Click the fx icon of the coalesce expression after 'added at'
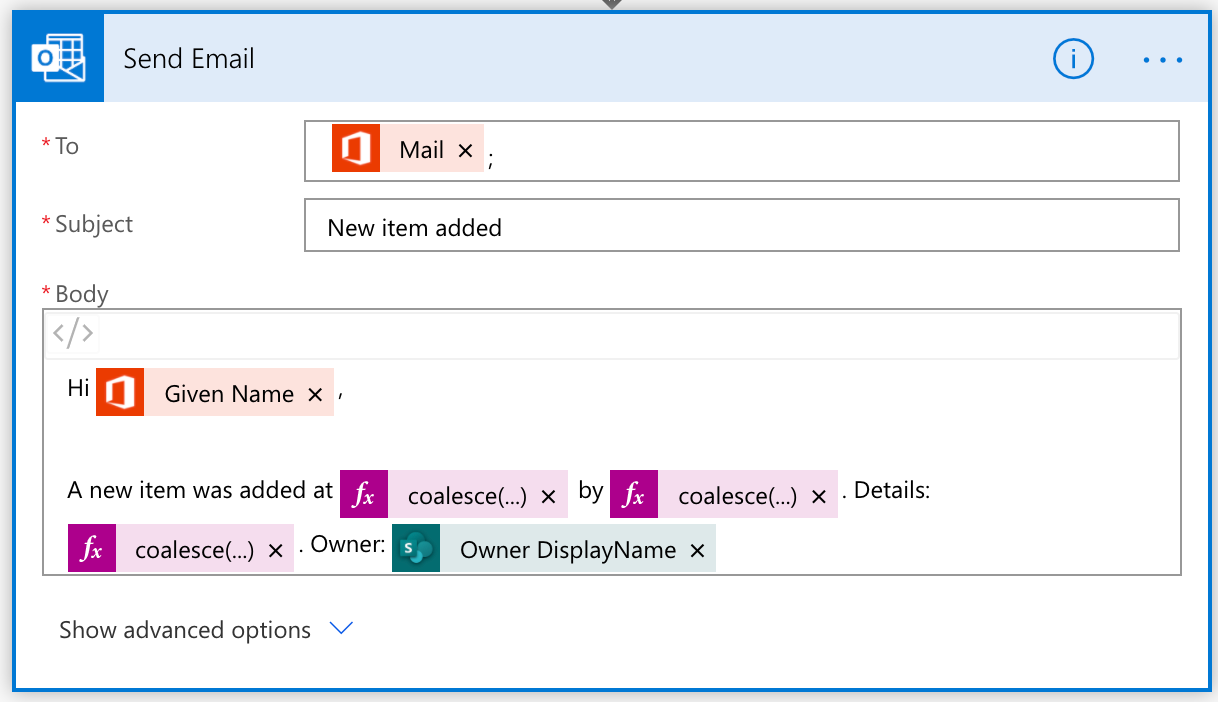This screenshot has width=1218, height=702. pos(363,493)
